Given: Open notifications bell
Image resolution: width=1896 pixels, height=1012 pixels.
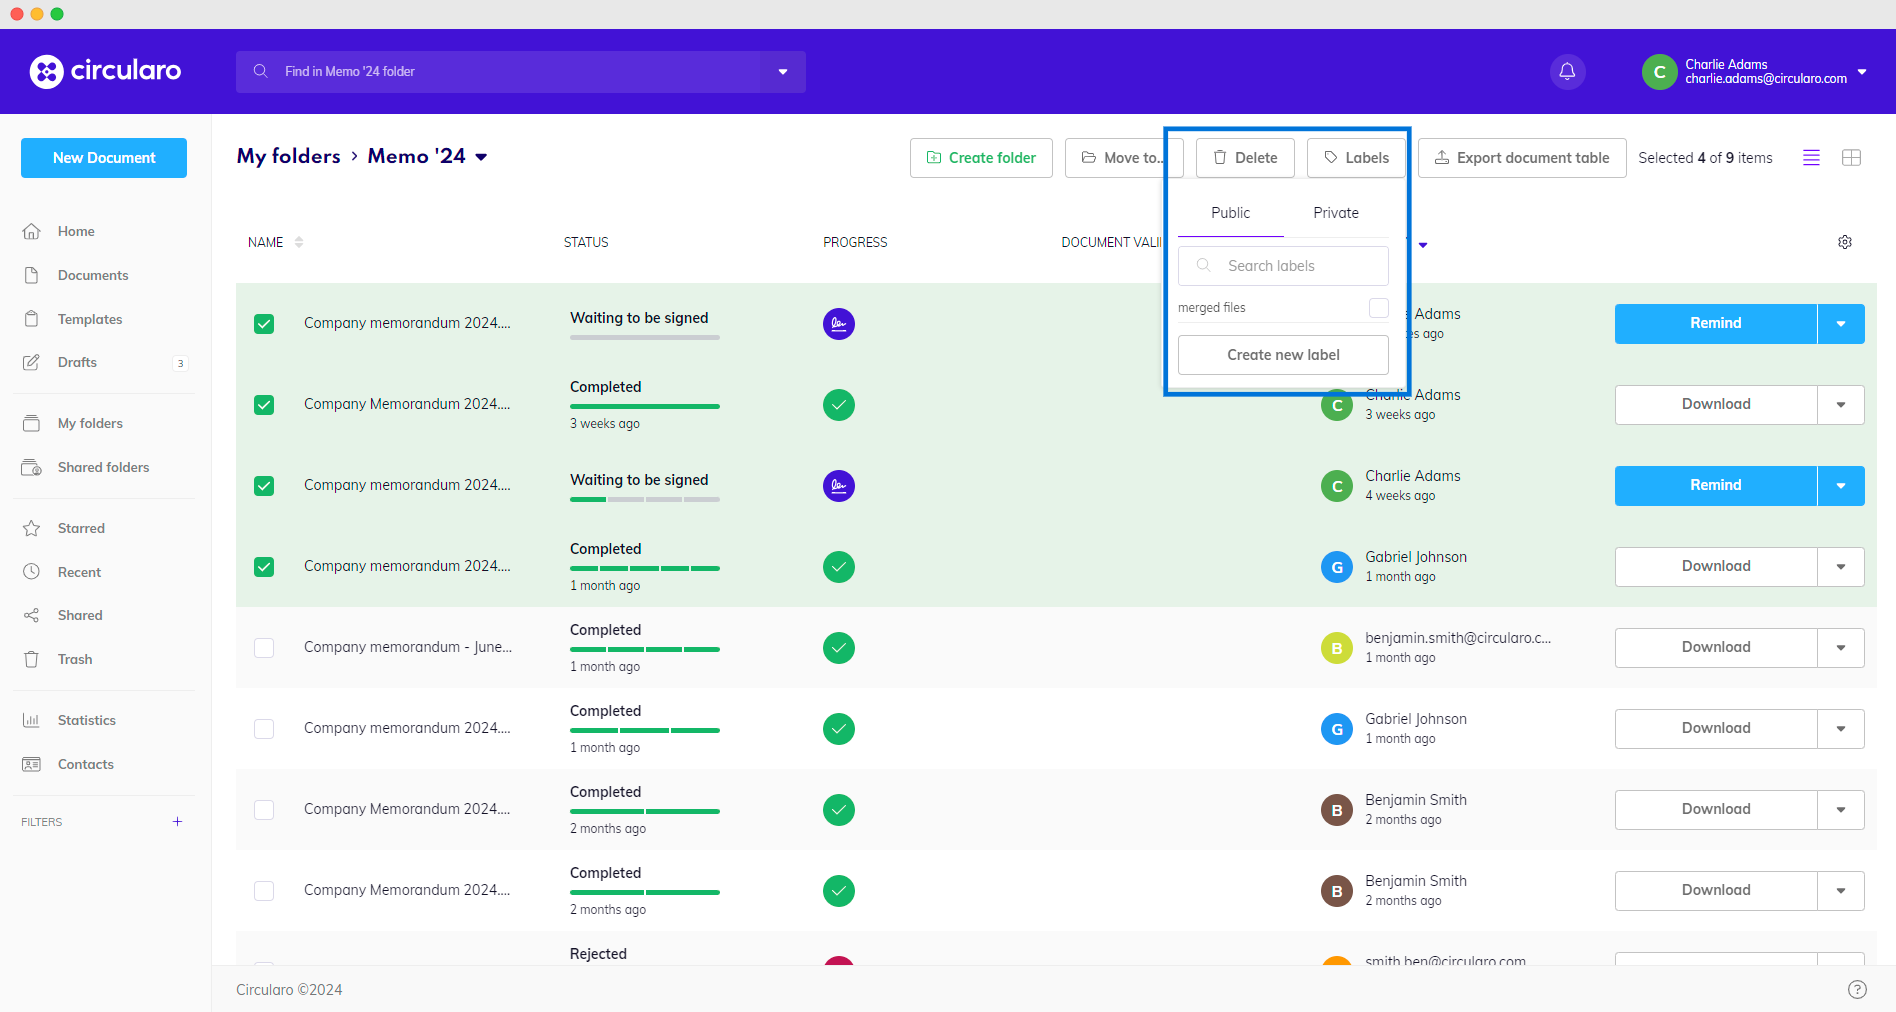Looking at the screenshot, I should pyautogui.click(x=1567, y=71).
